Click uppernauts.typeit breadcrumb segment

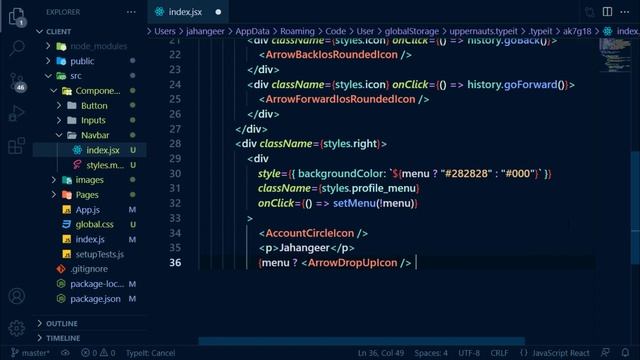click(x=483, y=31)
